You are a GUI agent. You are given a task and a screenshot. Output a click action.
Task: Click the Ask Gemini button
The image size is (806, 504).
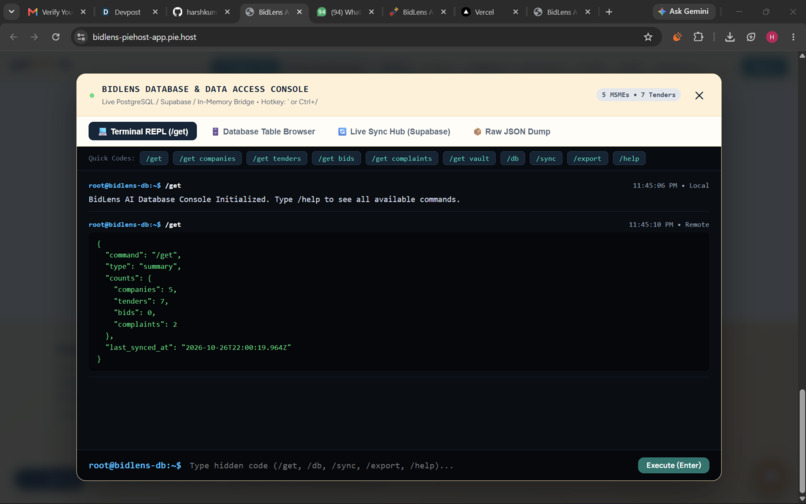tap(684, 11)
